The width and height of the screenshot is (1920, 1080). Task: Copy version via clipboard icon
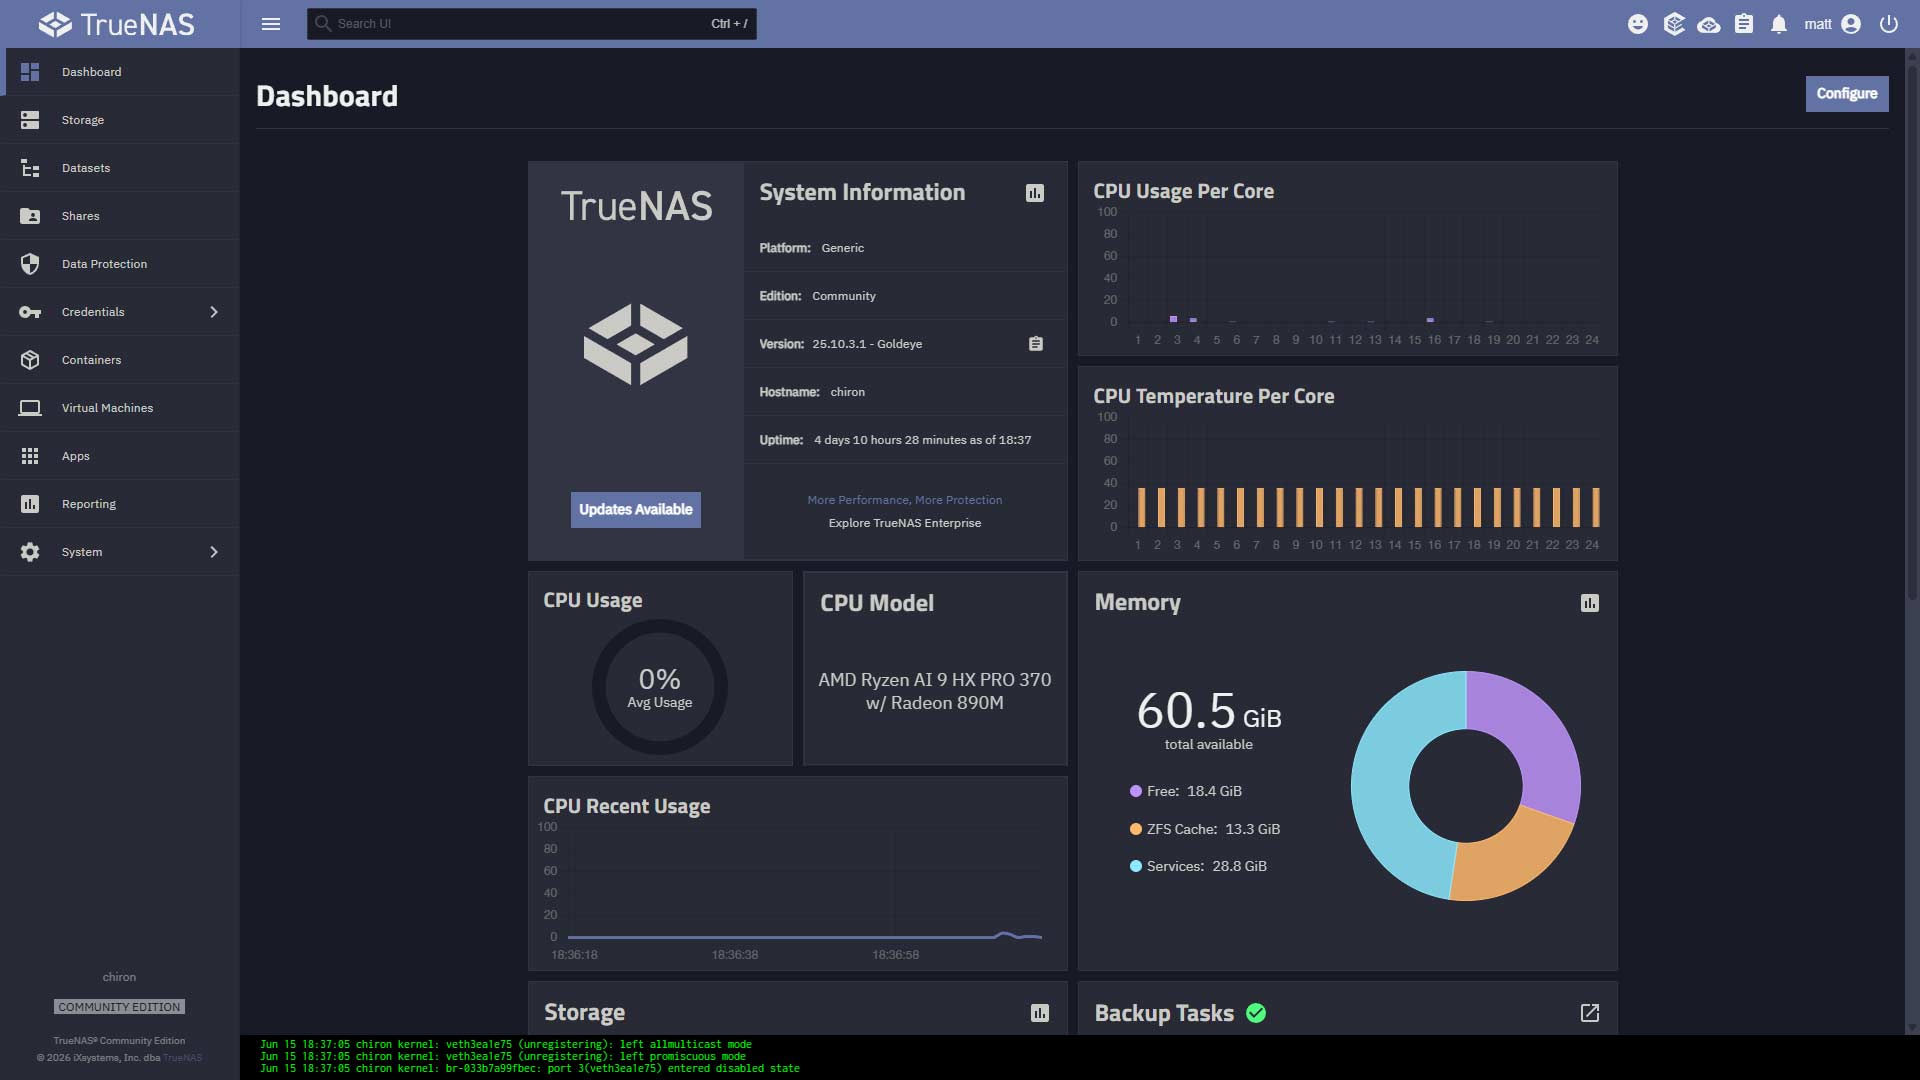[1036, 344]
